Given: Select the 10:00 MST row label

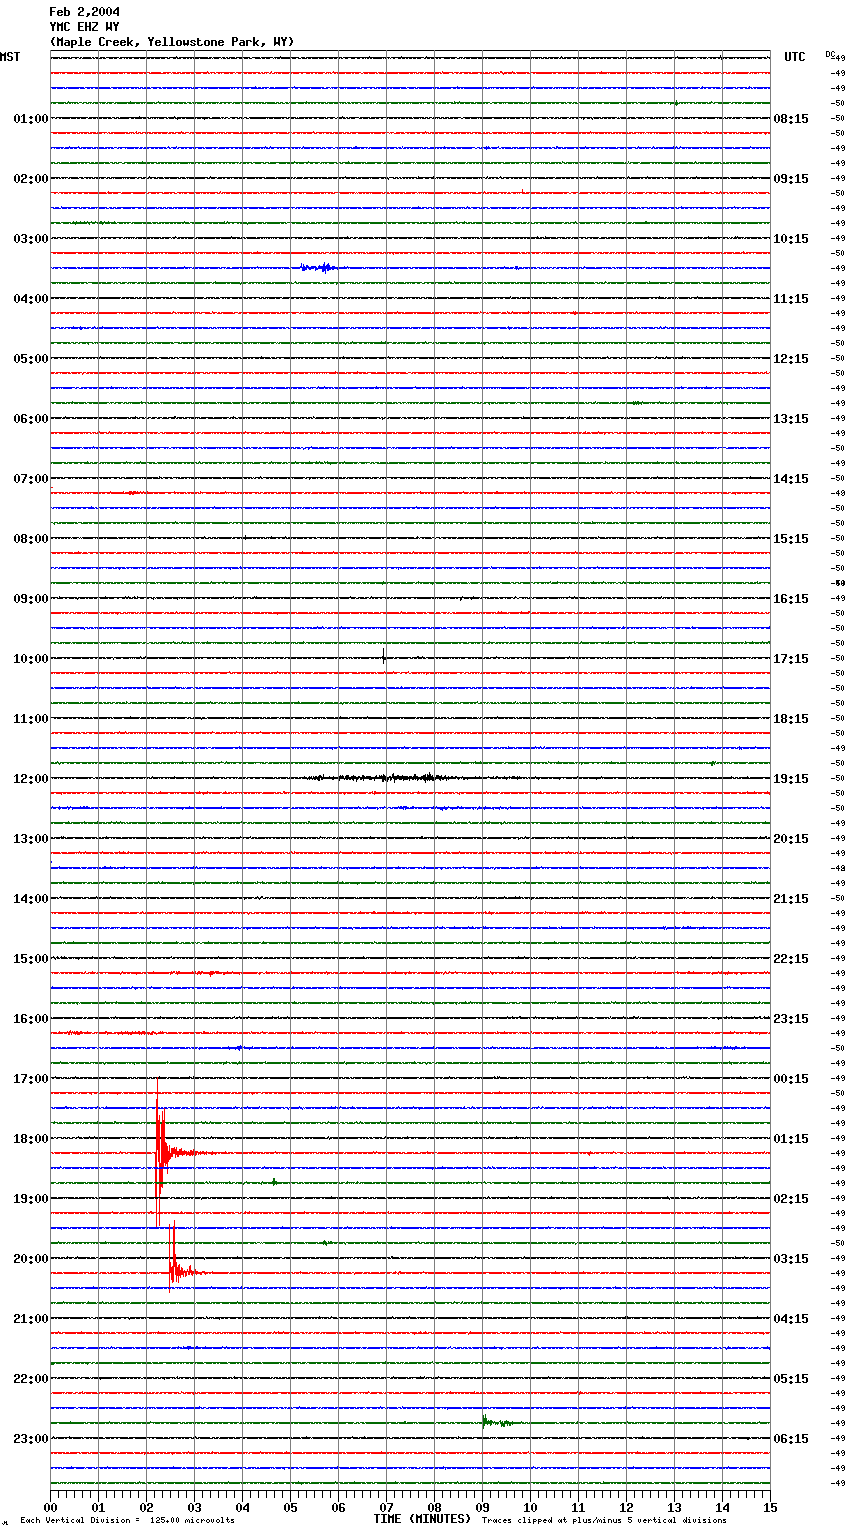Looking at the screenshot, I should [31, 659].
